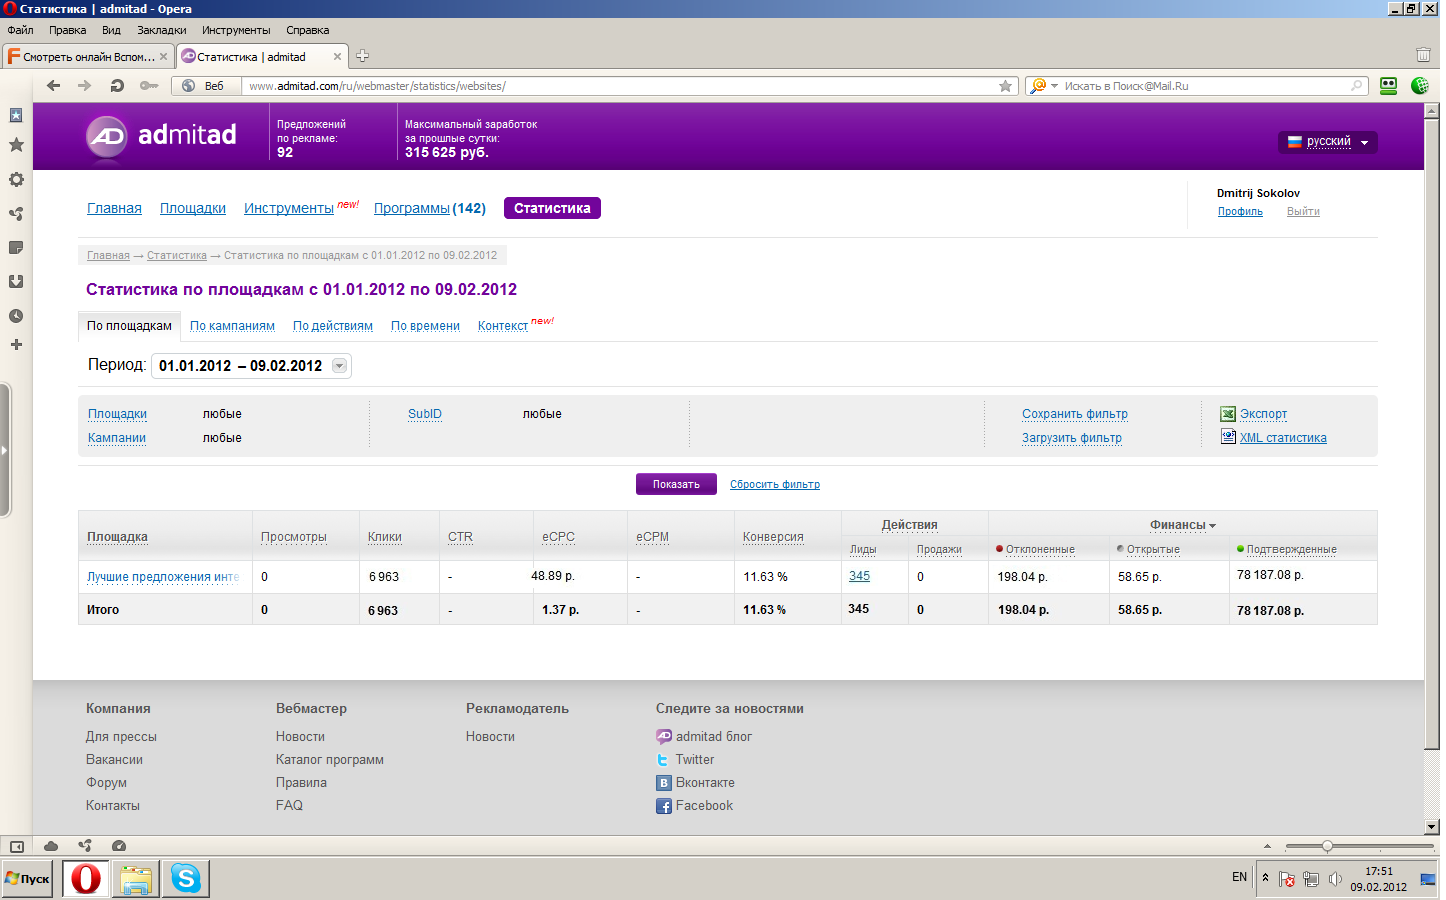Open the Opera Turbo icon in the status bar

[x=119, y=846]
